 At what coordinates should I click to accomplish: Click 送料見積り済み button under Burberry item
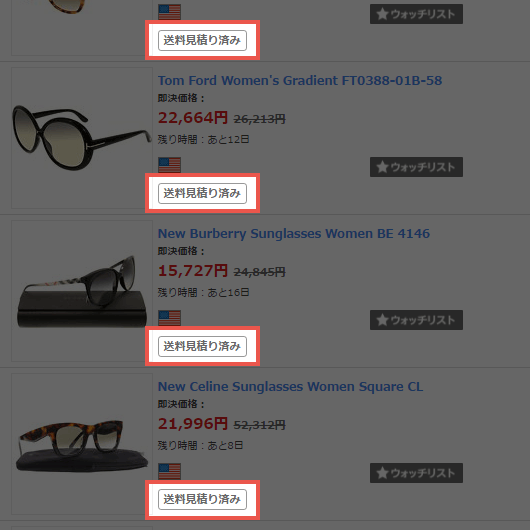(x=202, y=346)
